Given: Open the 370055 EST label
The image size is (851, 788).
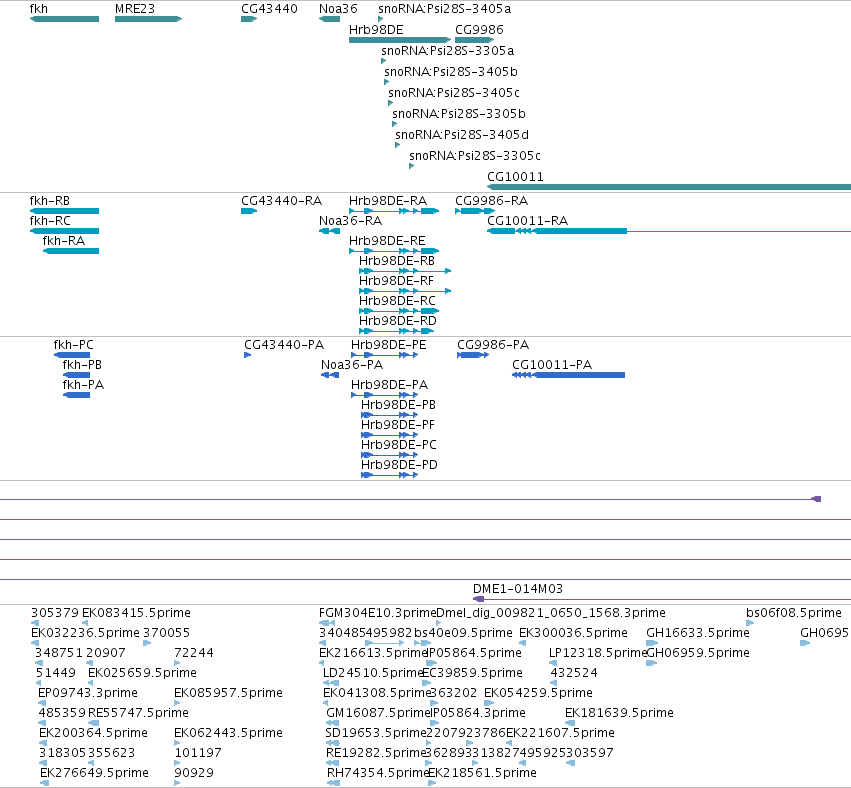Looking at the screenshot, I should click(x=166, y=633).
